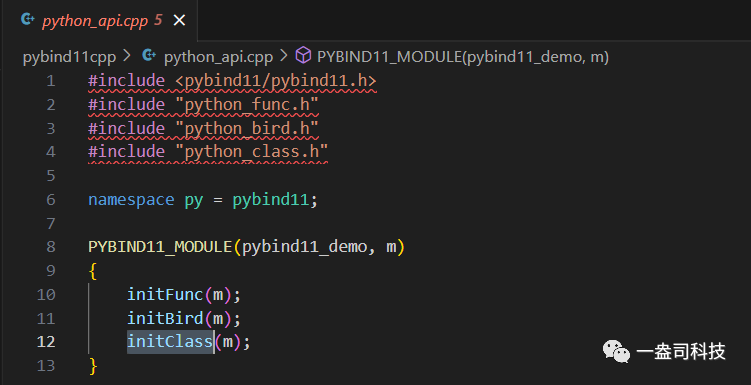Open PYBIND11_MODULE breadcrumb symbol
751x385 pixels.
(x=463, y=57)
